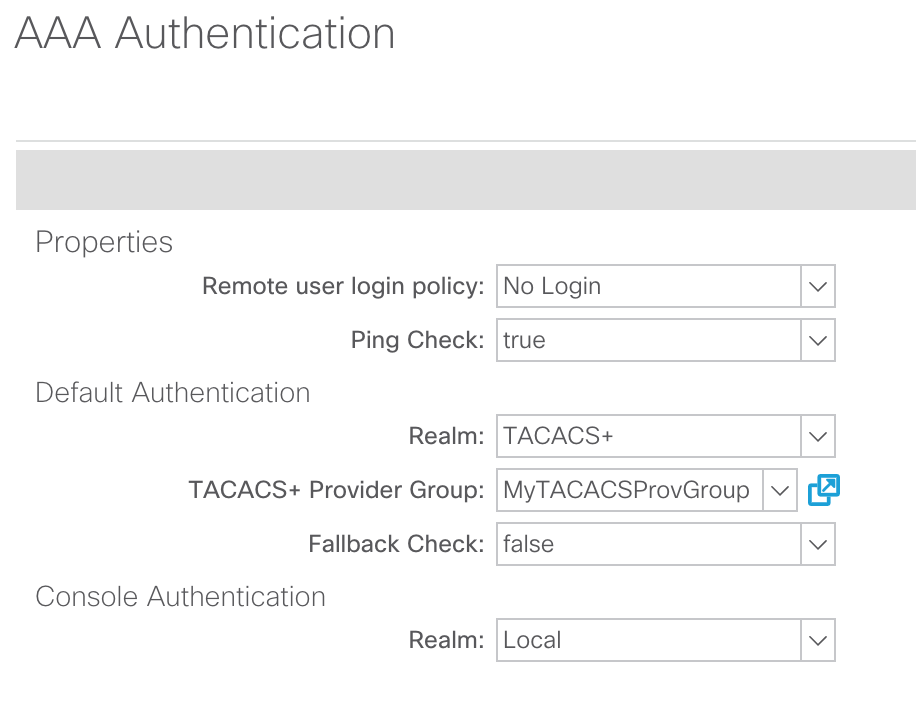The height and width of the screenshot is (706, 916).
Task: Expand the TACACS+ Provider Group dropdown arrow
Action: pyautogui.click(x=779, y=490)
